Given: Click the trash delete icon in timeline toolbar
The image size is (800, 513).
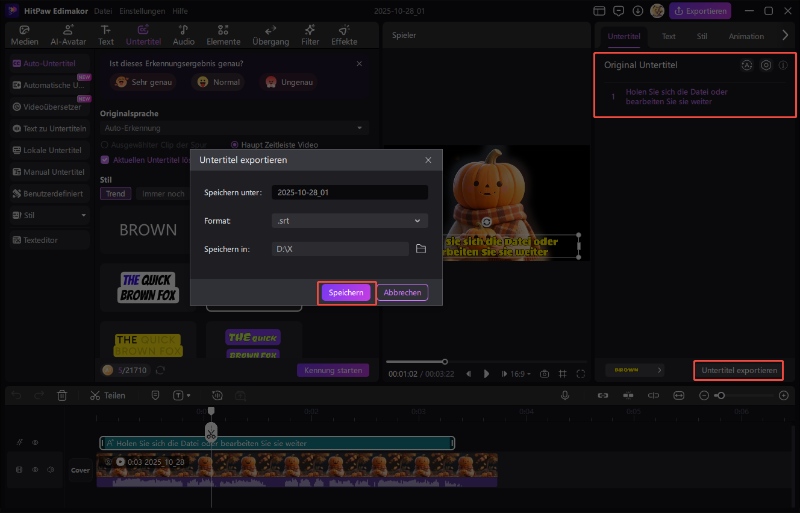Looking at the screenshot, I should point(62,395).
